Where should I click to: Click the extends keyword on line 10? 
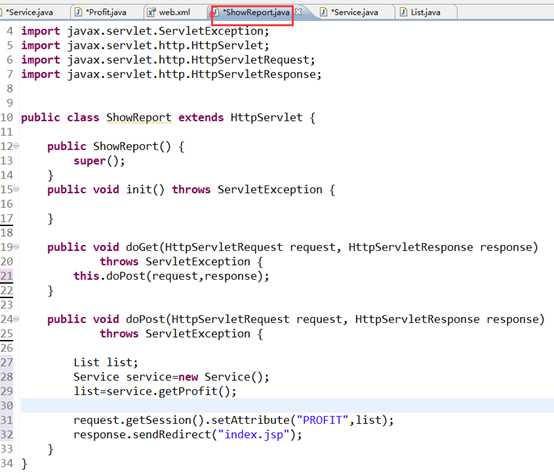pos(201,118)
